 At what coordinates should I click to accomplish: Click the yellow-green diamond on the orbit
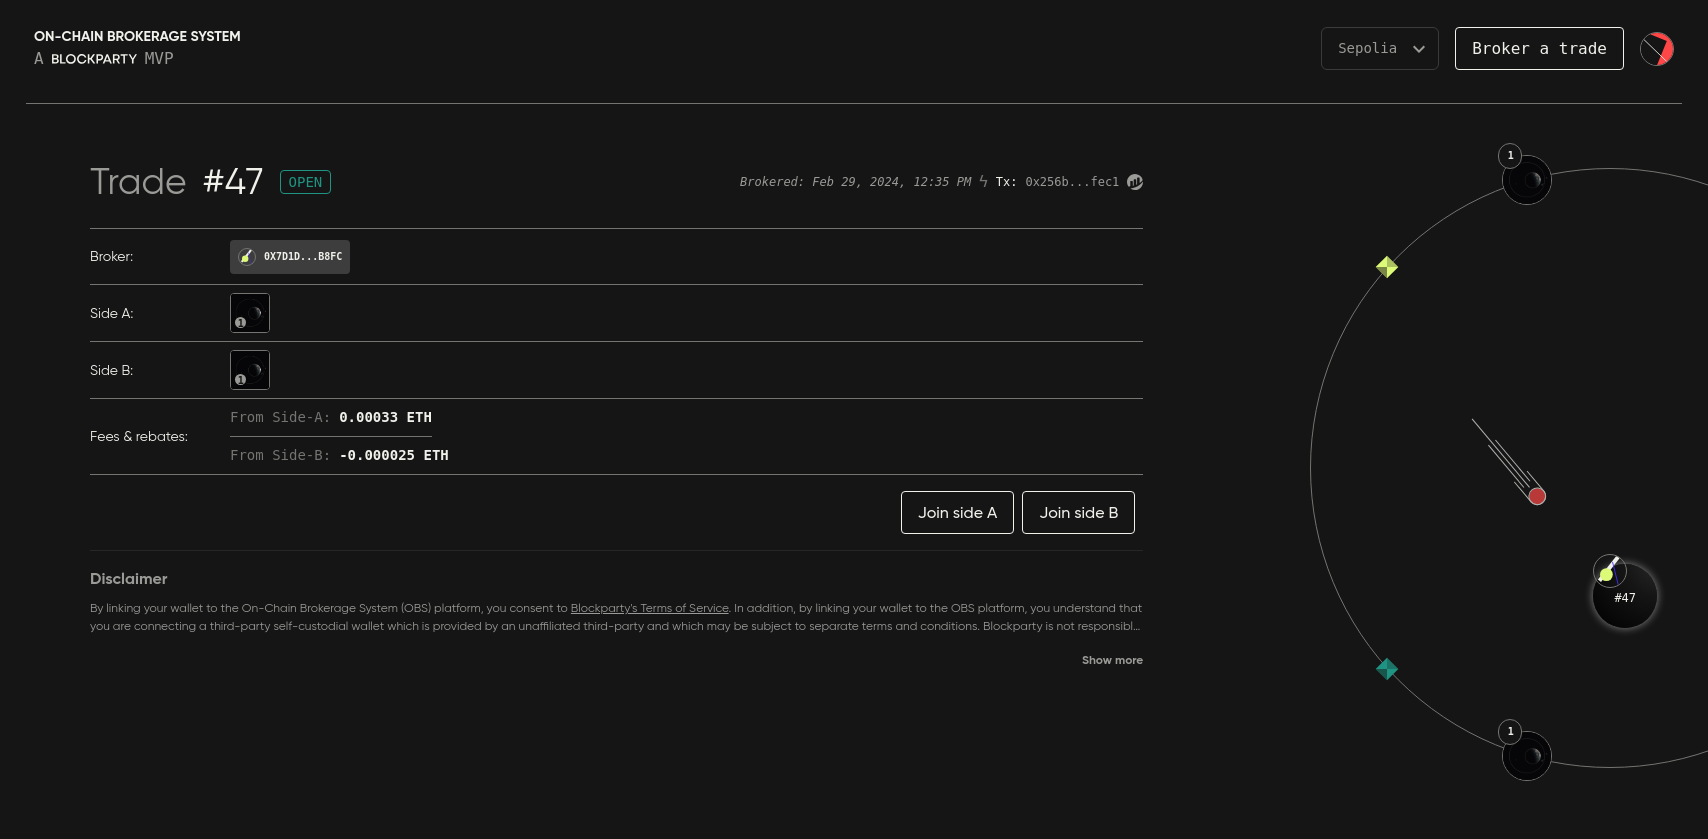click(1387, 267)
